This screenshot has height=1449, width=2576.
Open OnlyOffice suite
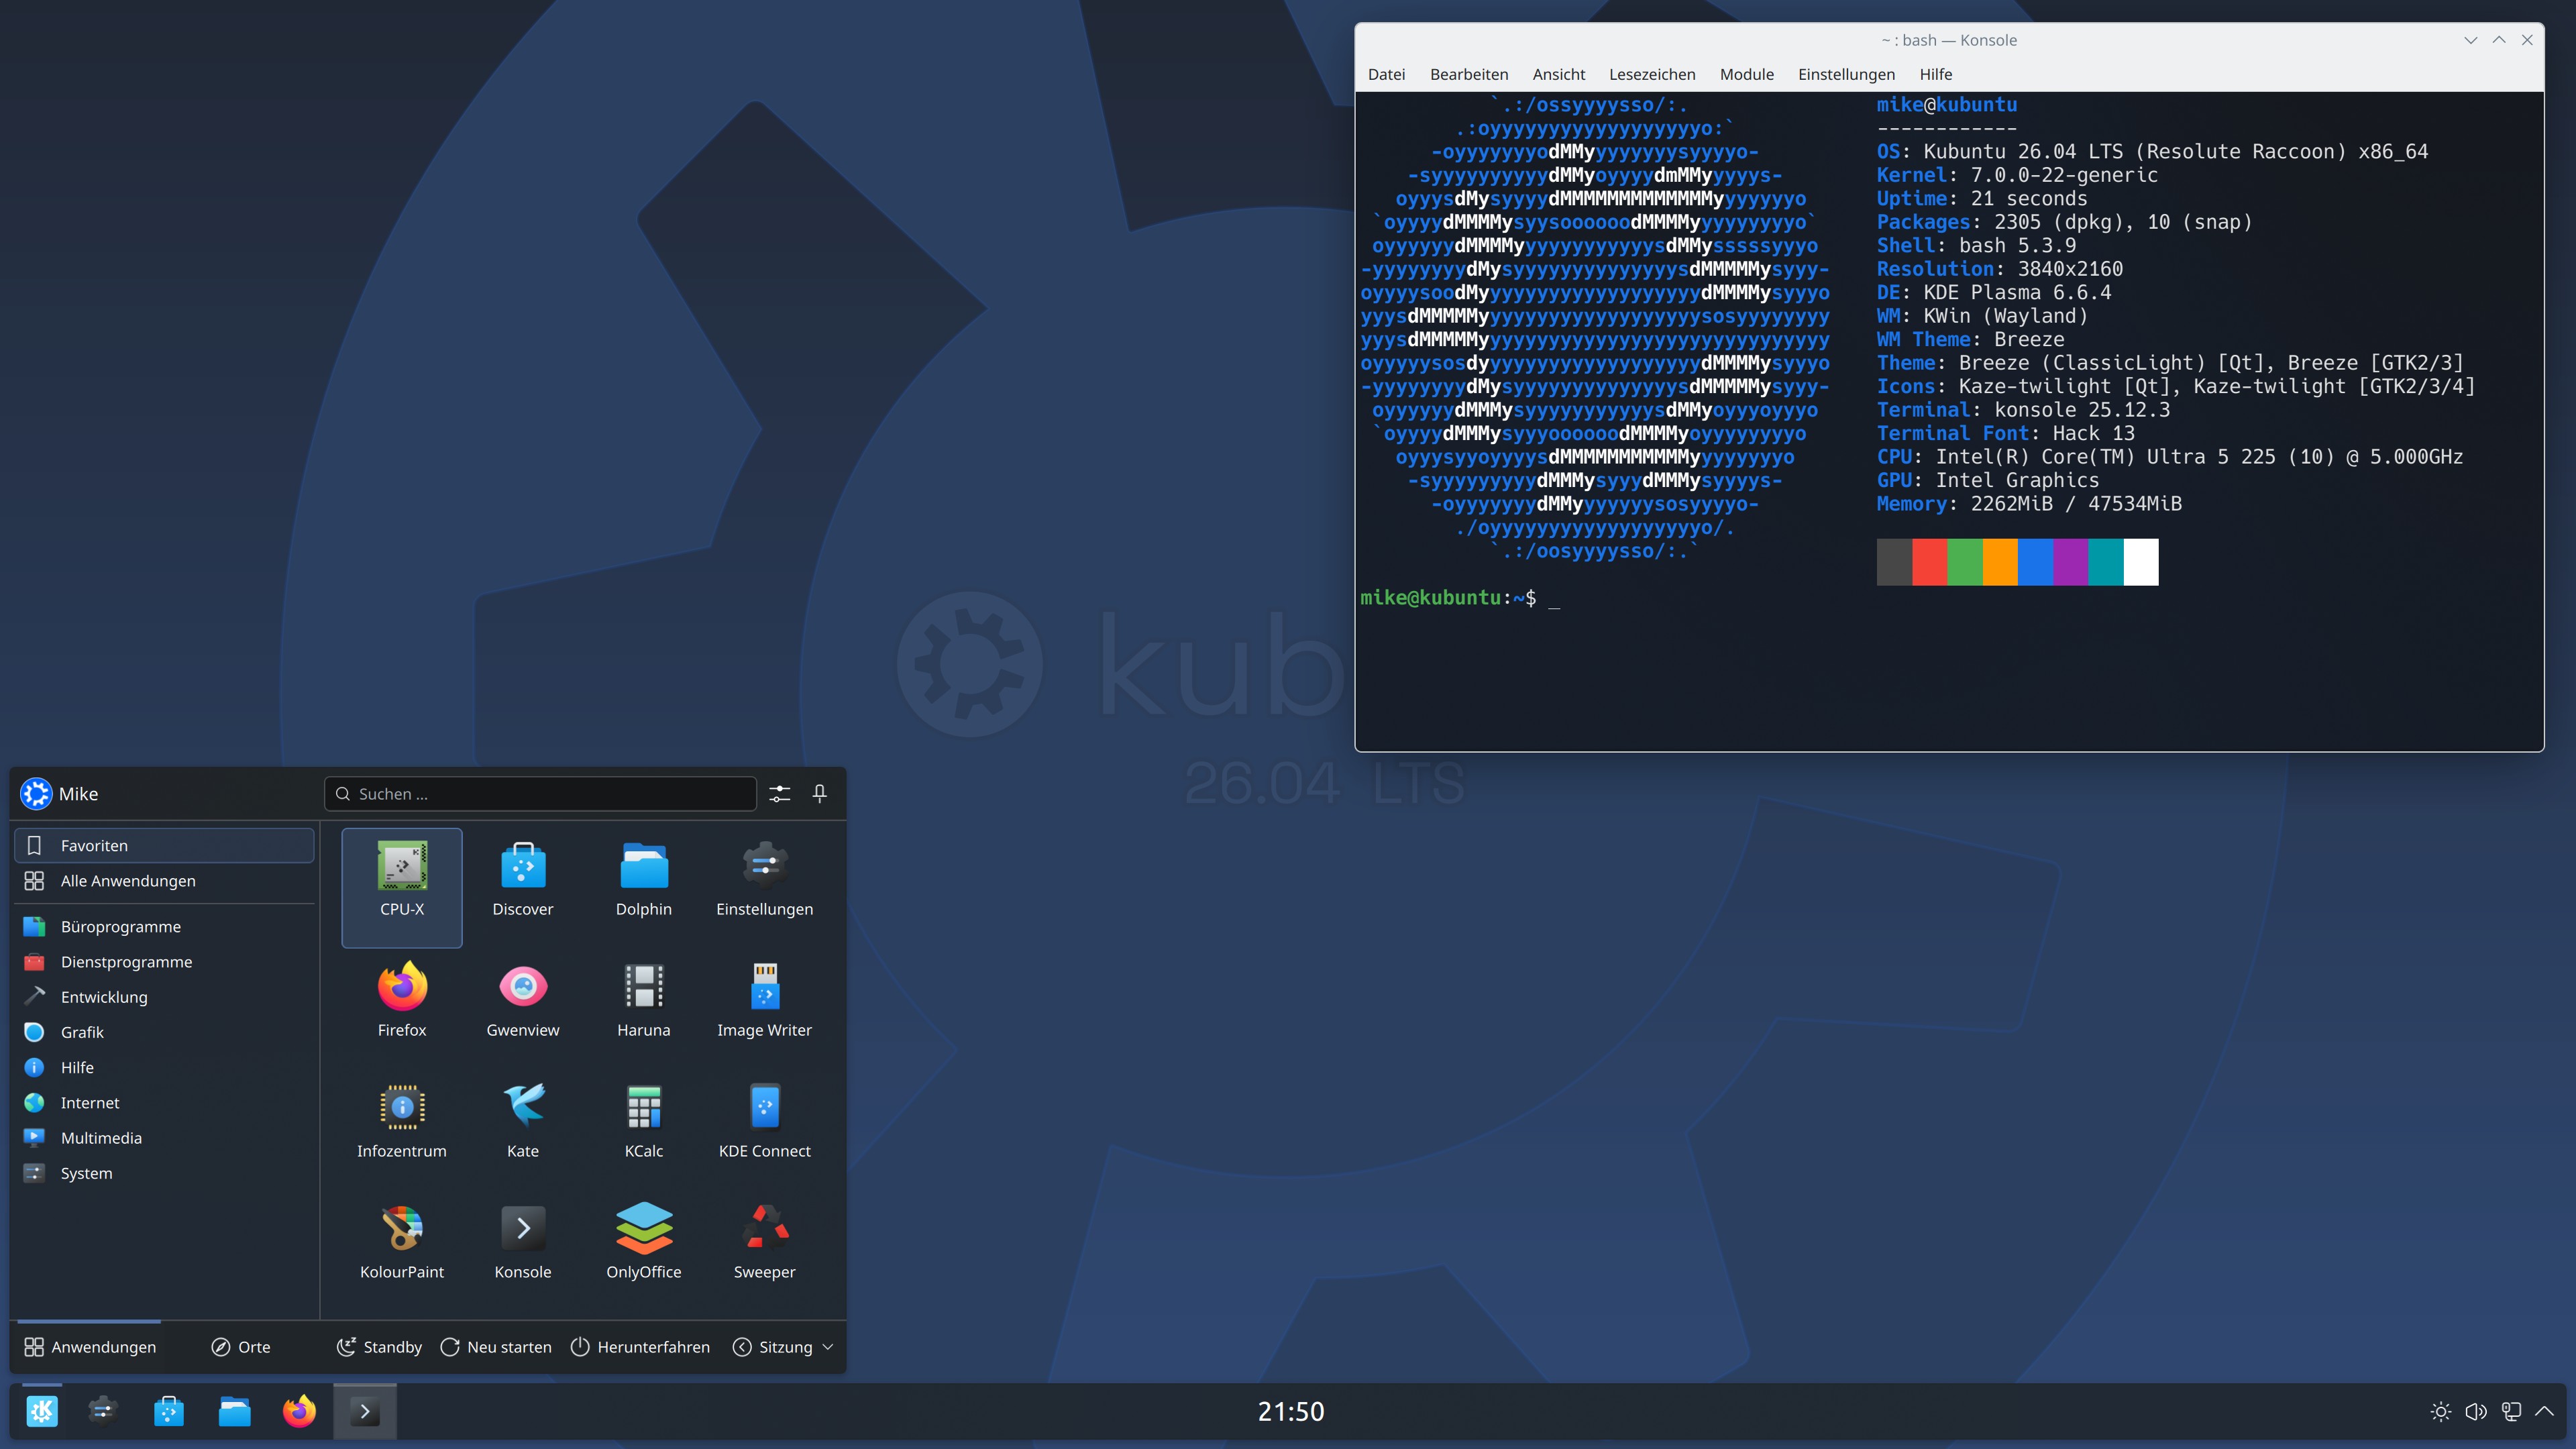point(644,1250)
